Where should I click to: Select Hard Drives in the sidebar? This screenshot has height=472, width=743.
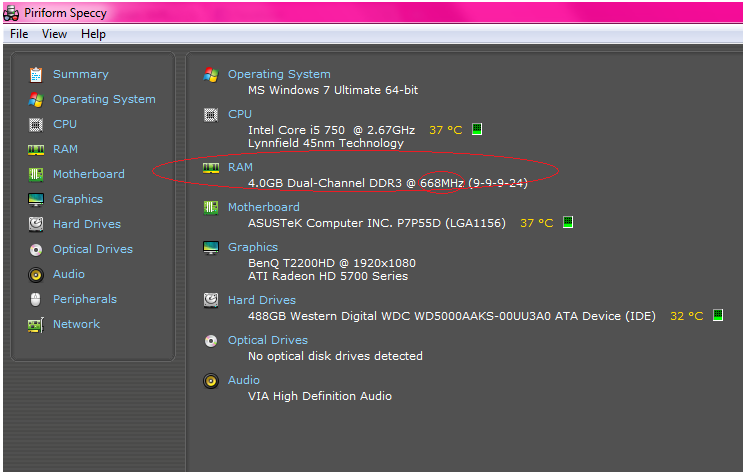coord(87,224)
